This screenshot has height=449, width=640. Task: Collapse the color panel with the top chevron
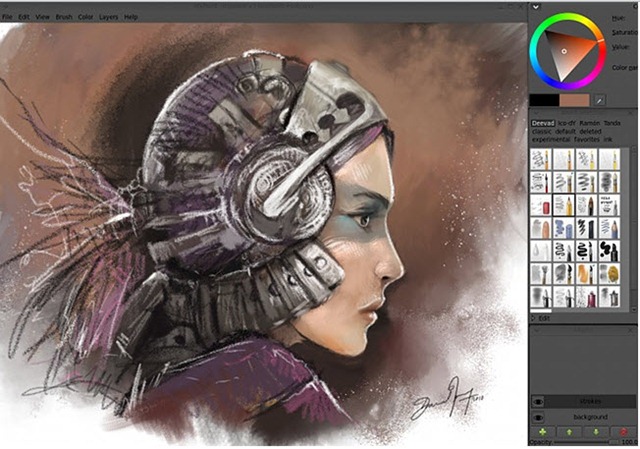coord(536,7)
